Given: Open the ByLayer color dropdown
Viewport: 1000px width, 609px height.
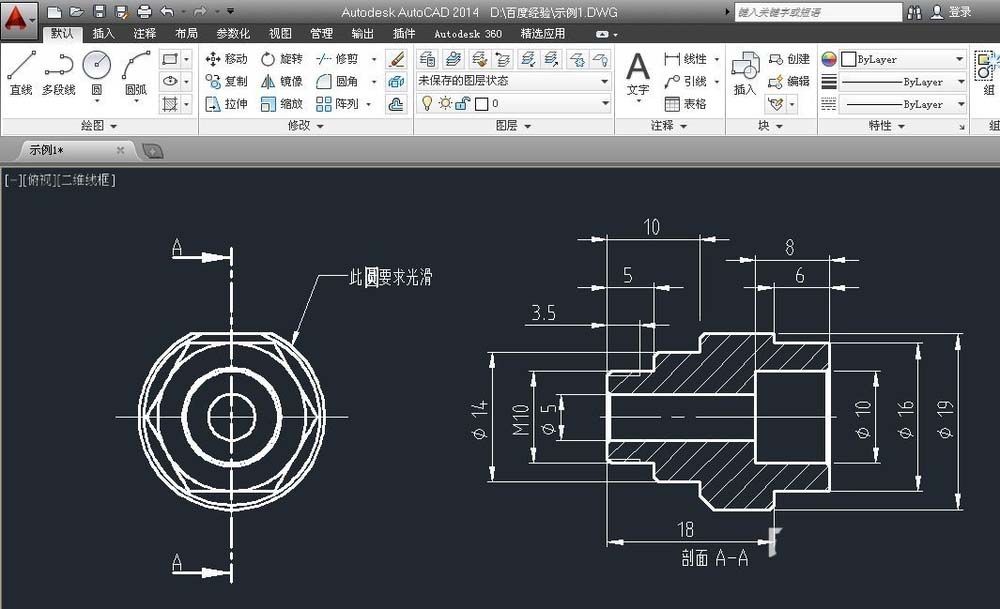Looking at the screenshot, I should [902, 59].
